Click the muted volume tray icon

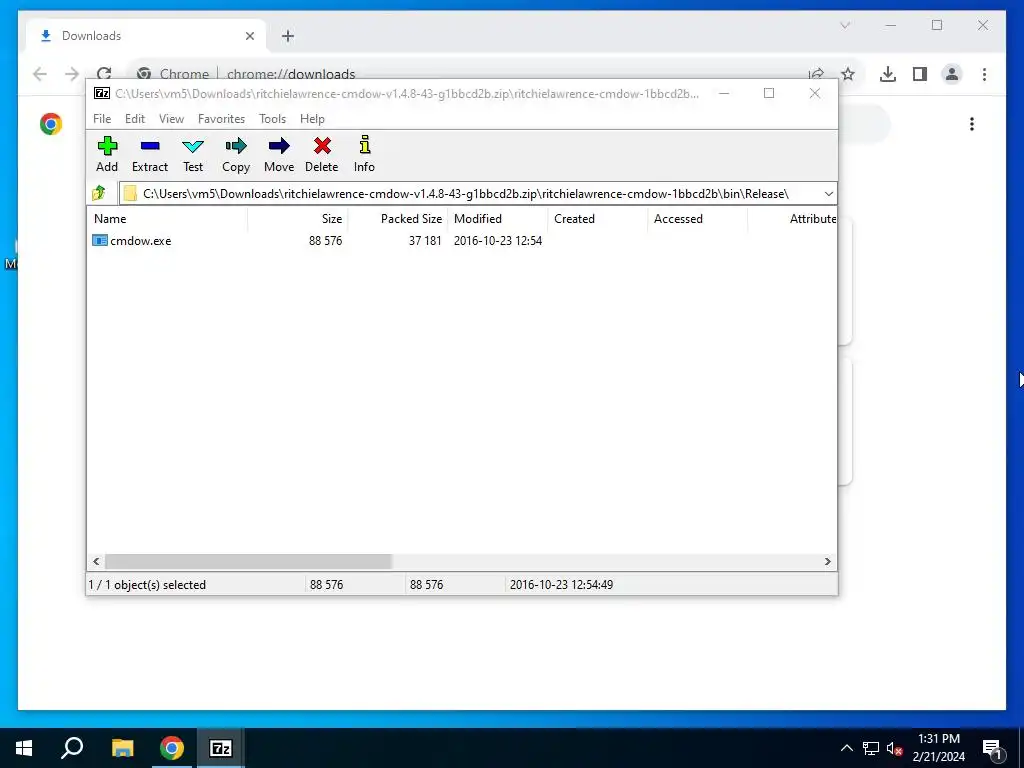click(894, 748)
